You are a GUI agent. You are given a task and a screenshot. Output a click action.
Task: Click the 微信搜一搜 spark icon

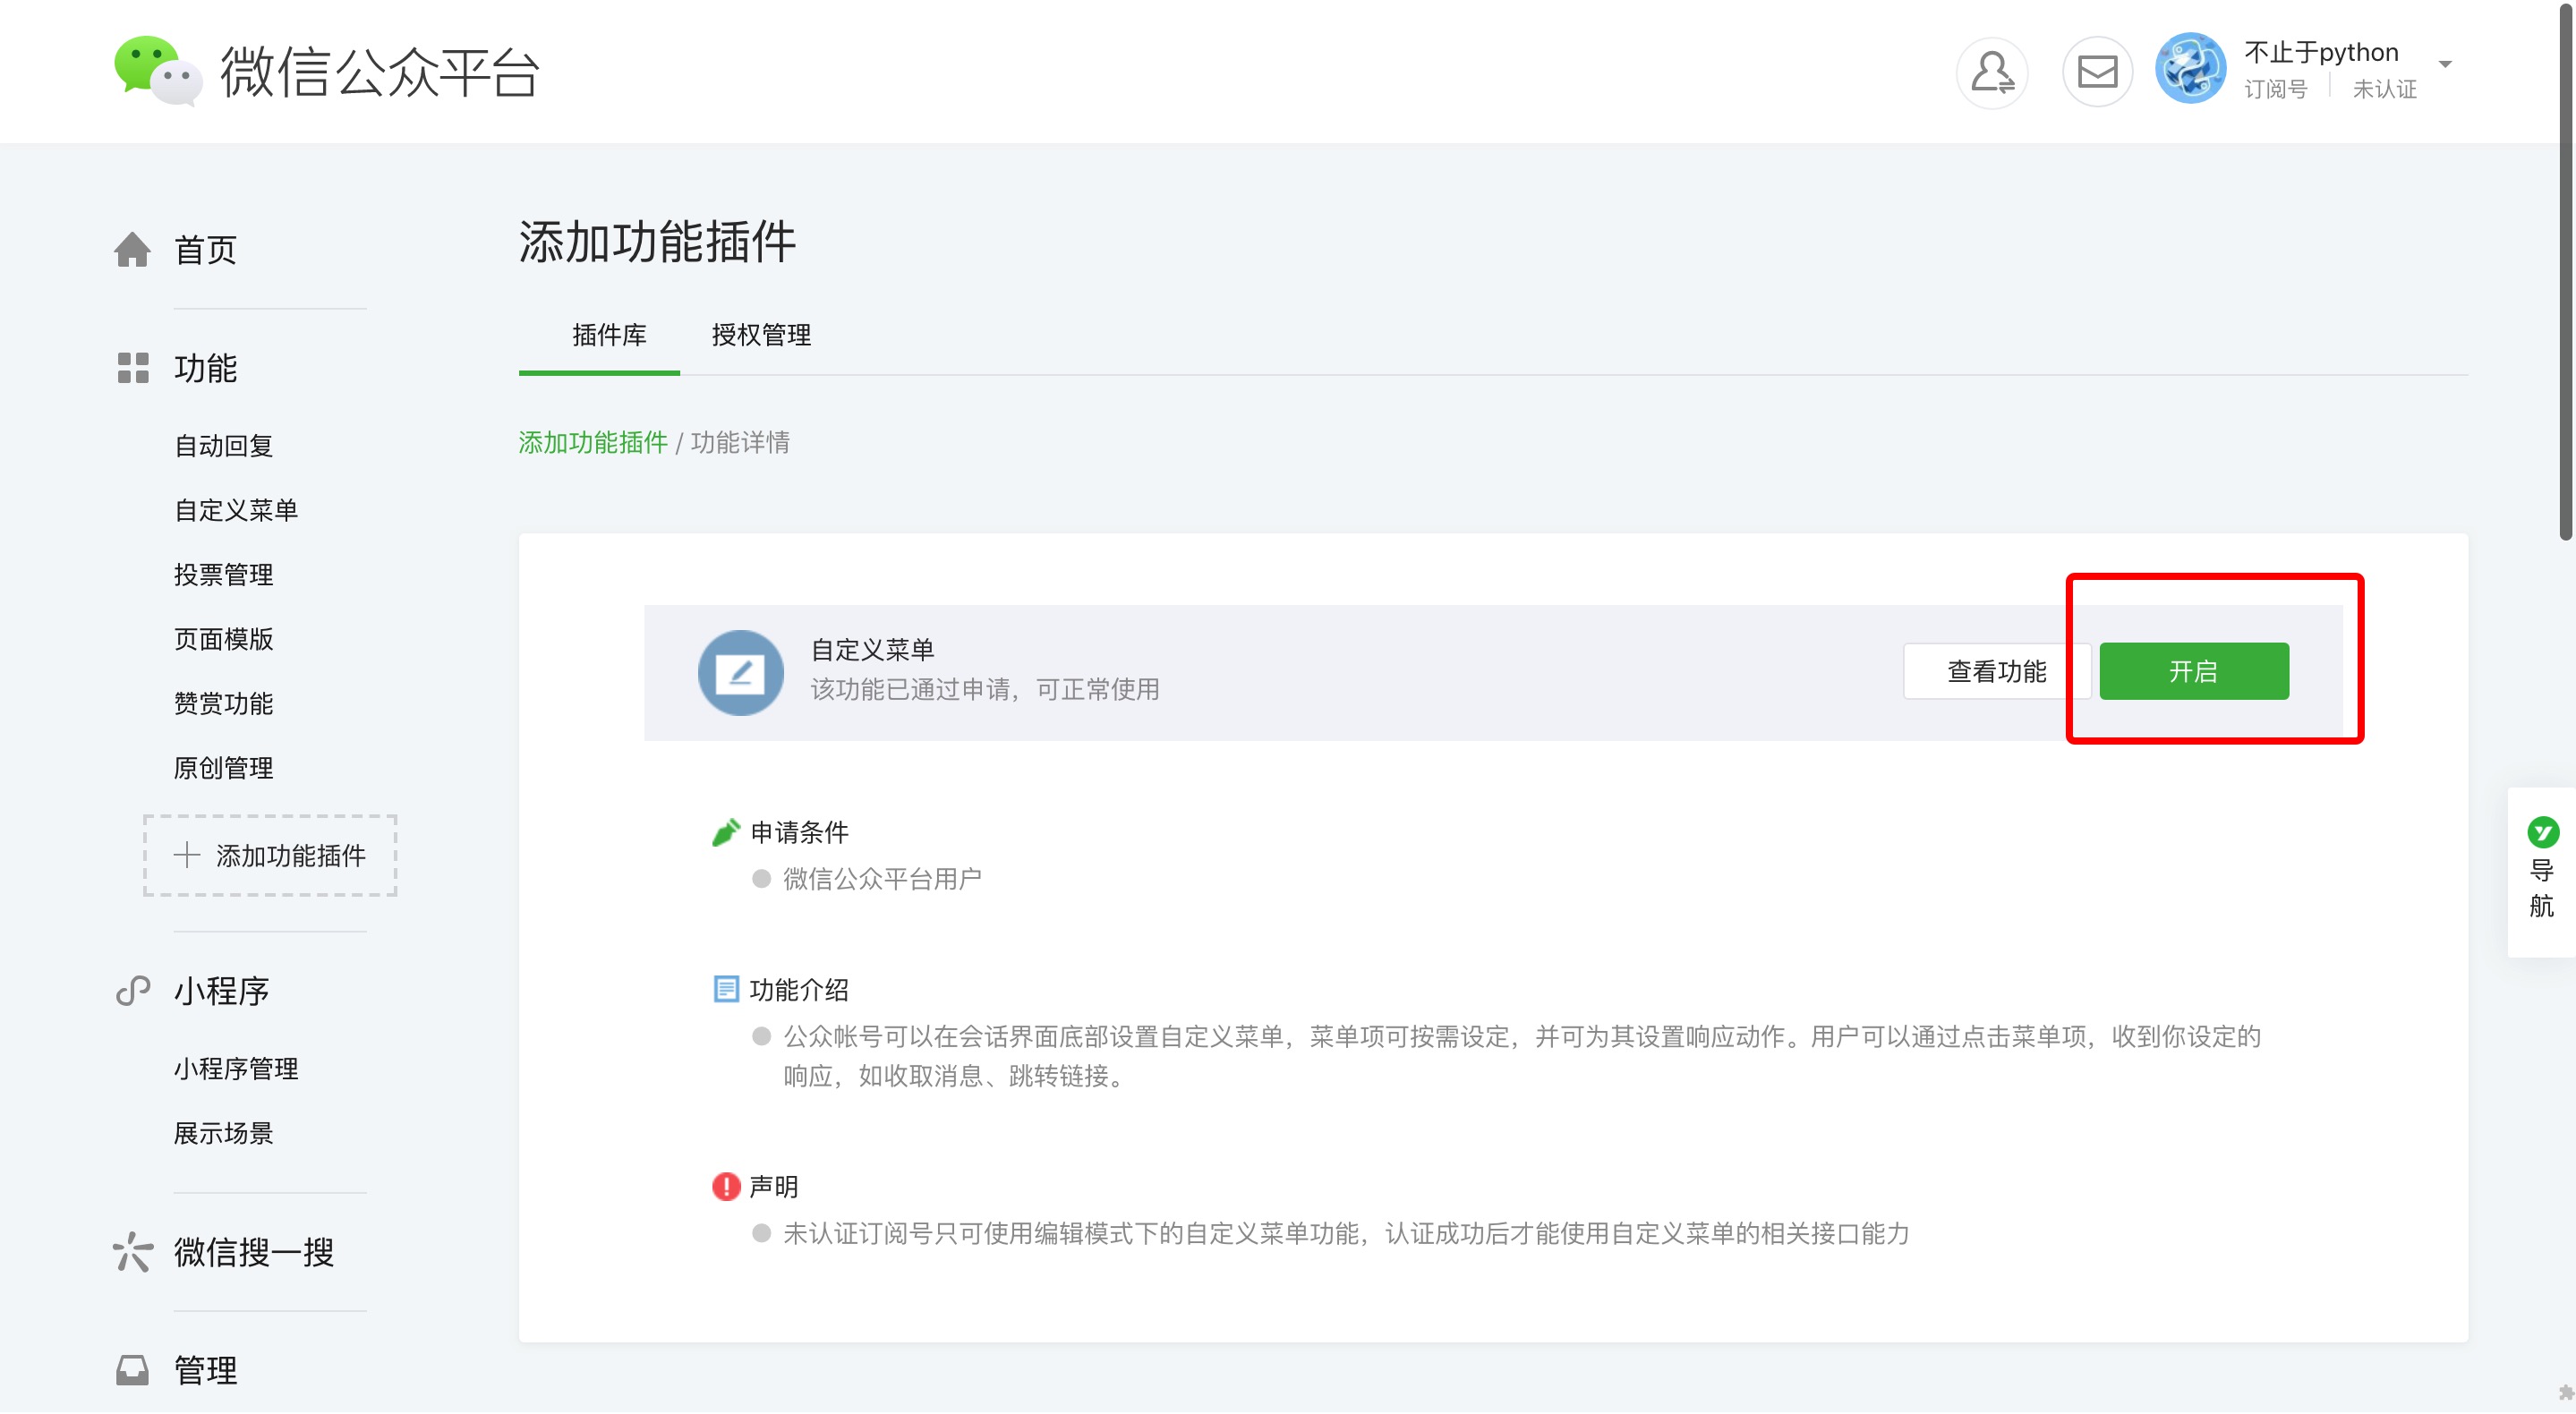(x=132, y=1251)
